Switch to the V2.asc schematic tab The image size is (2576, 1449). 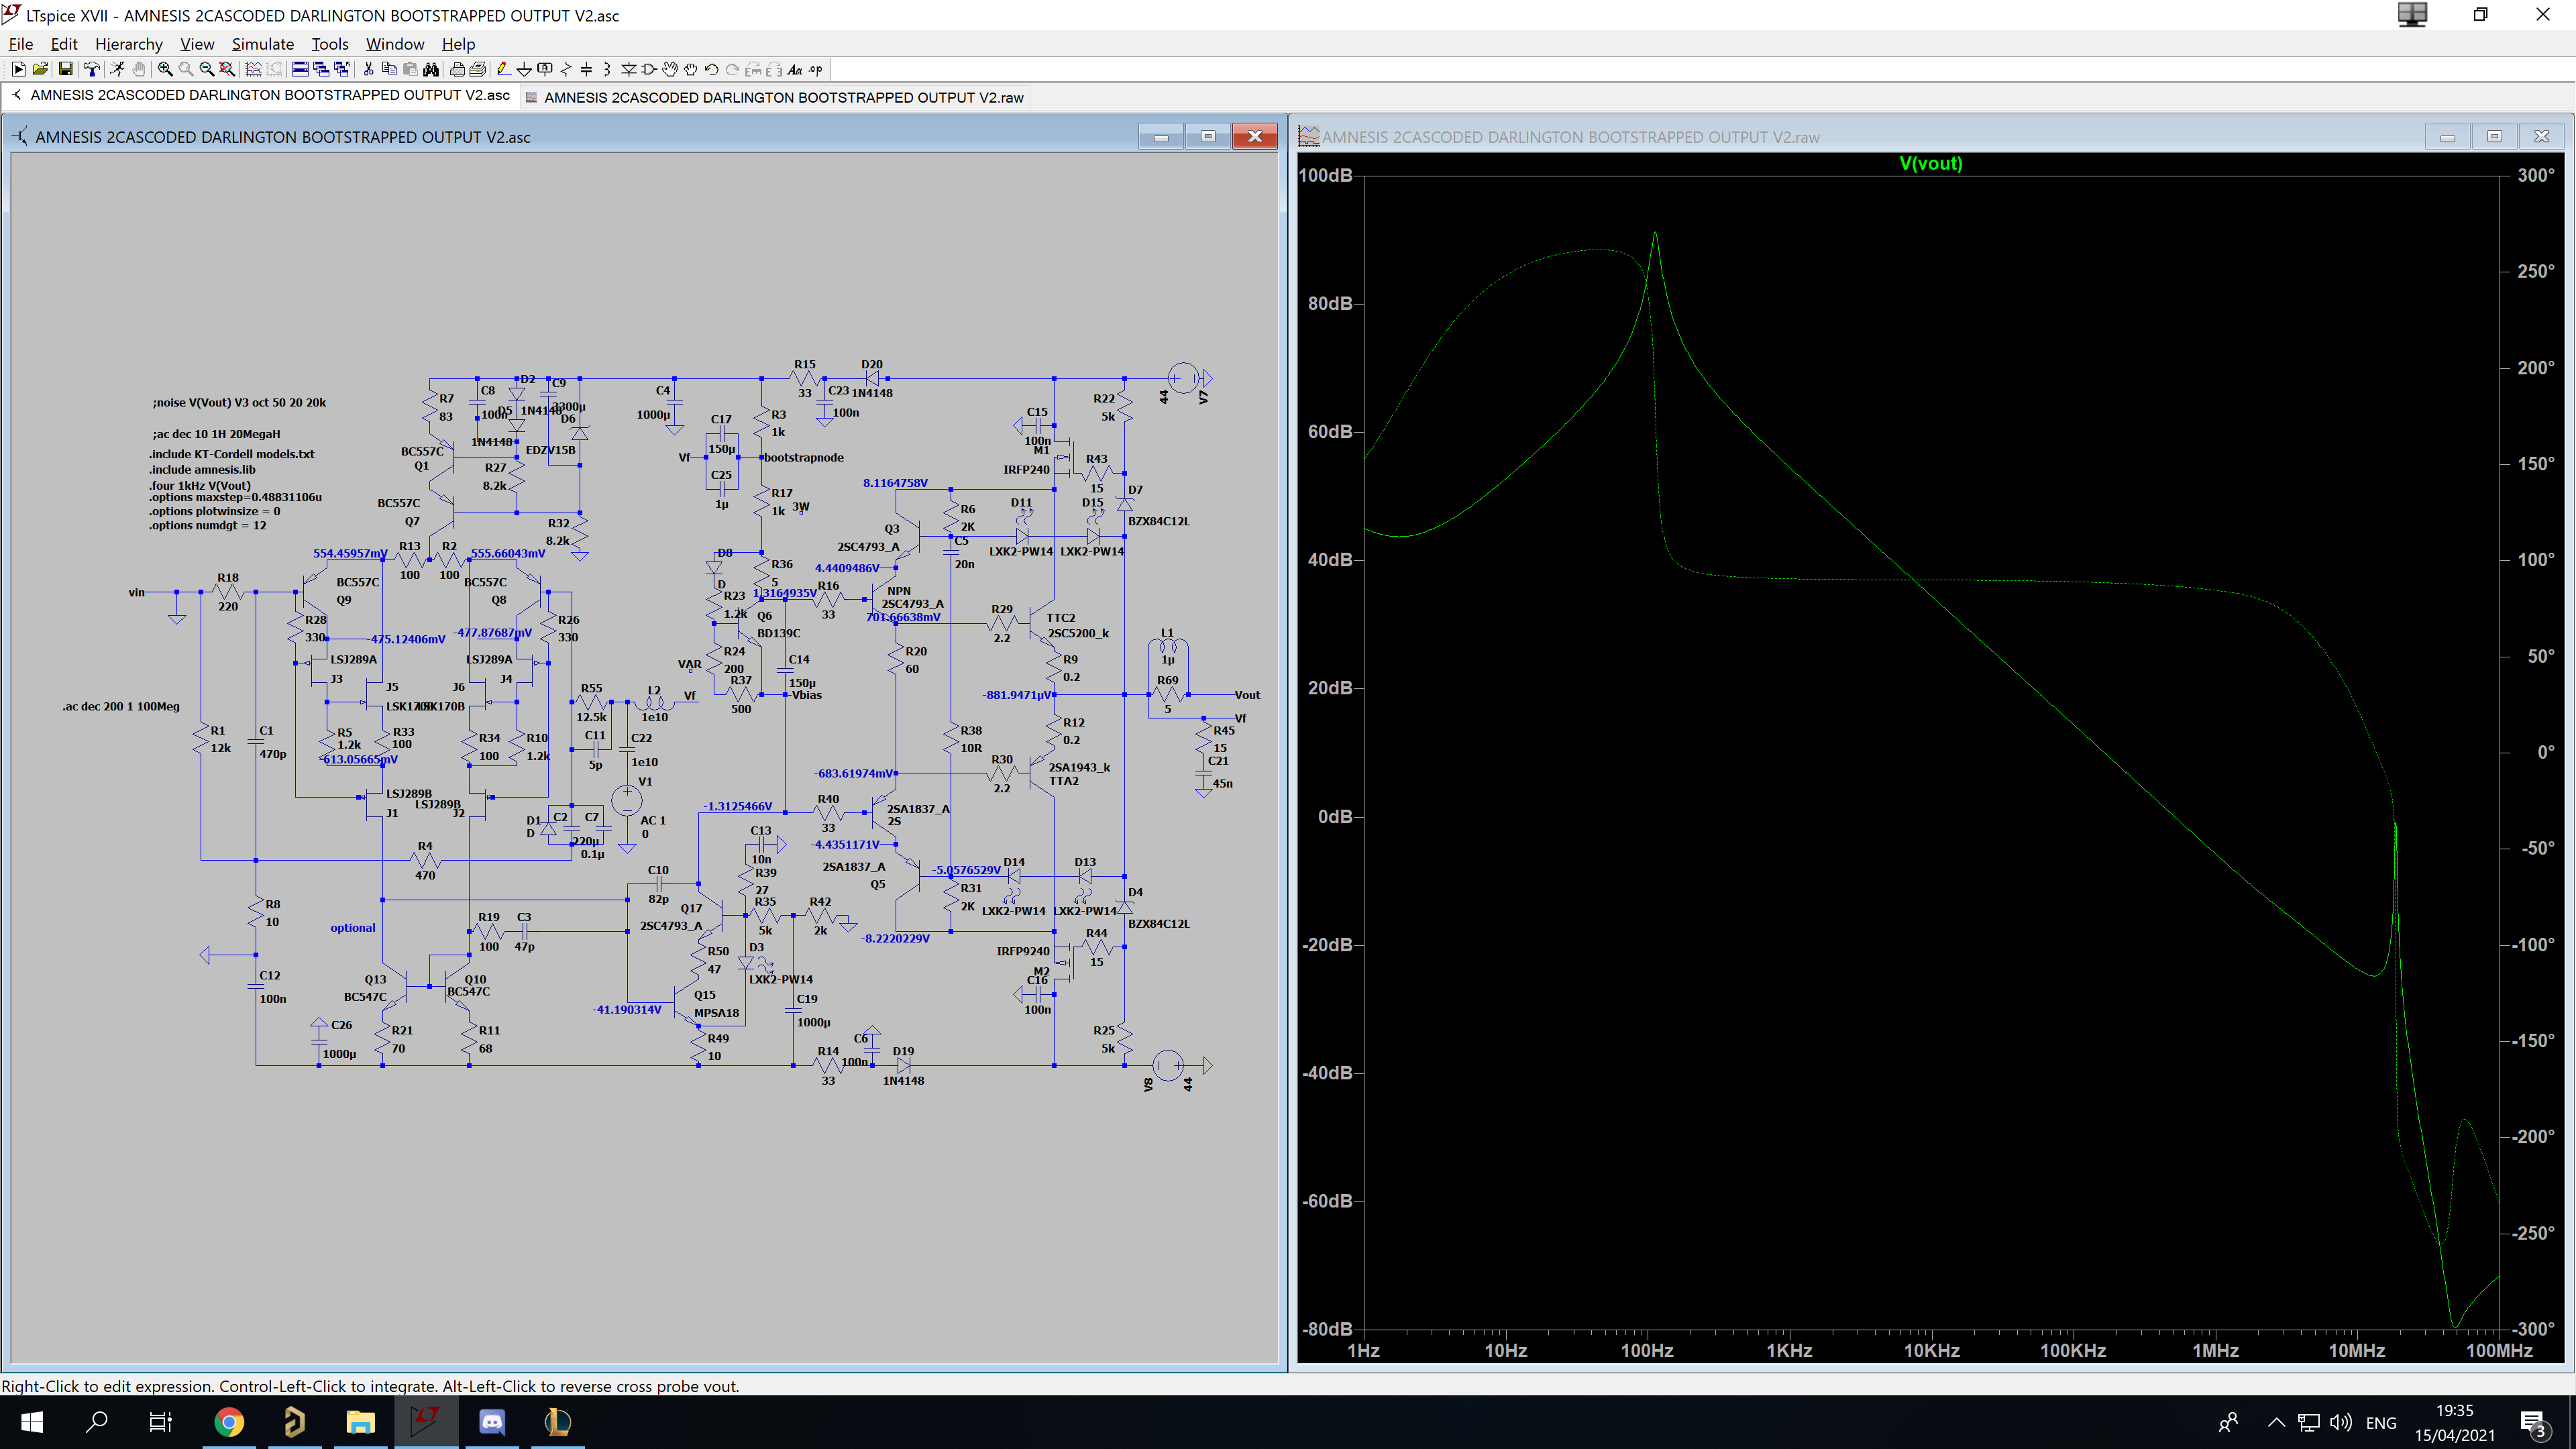[x=262, y=95]
